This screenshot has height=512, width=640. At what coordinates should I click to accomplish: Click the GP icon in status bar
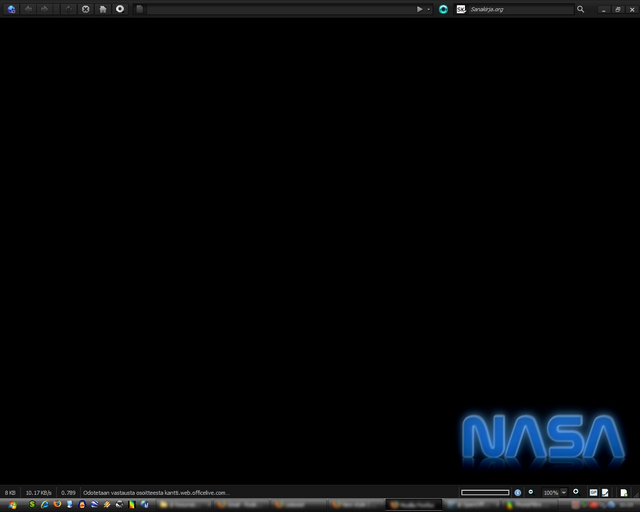pyautogui.click(x=593, y=492)
